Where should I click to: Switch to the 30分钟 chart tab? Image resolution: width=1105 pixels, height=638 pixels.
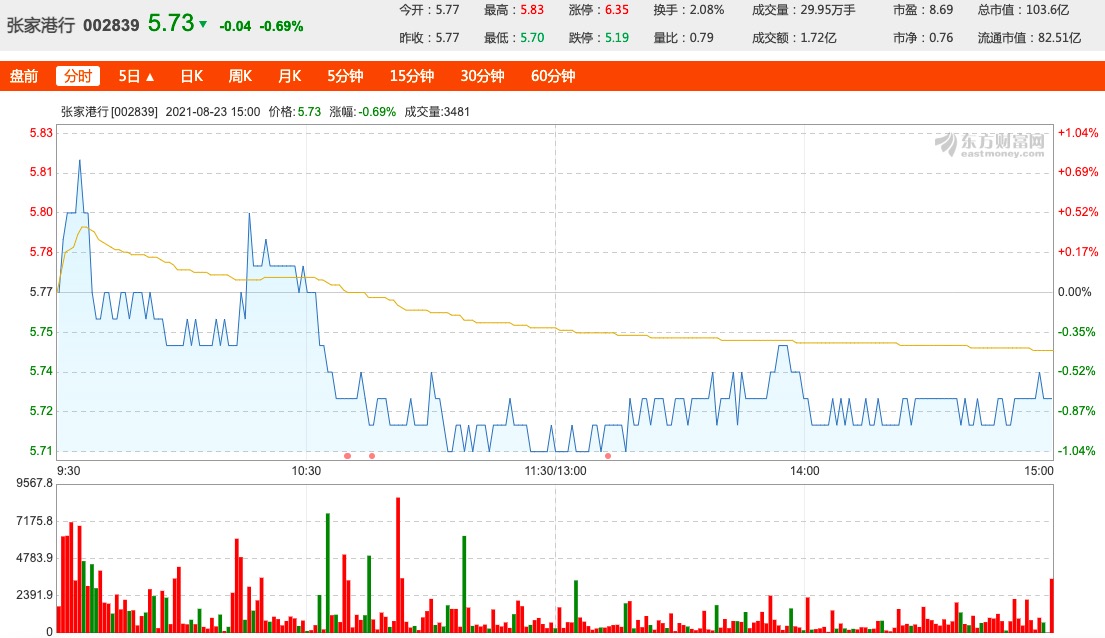[482, 76]
